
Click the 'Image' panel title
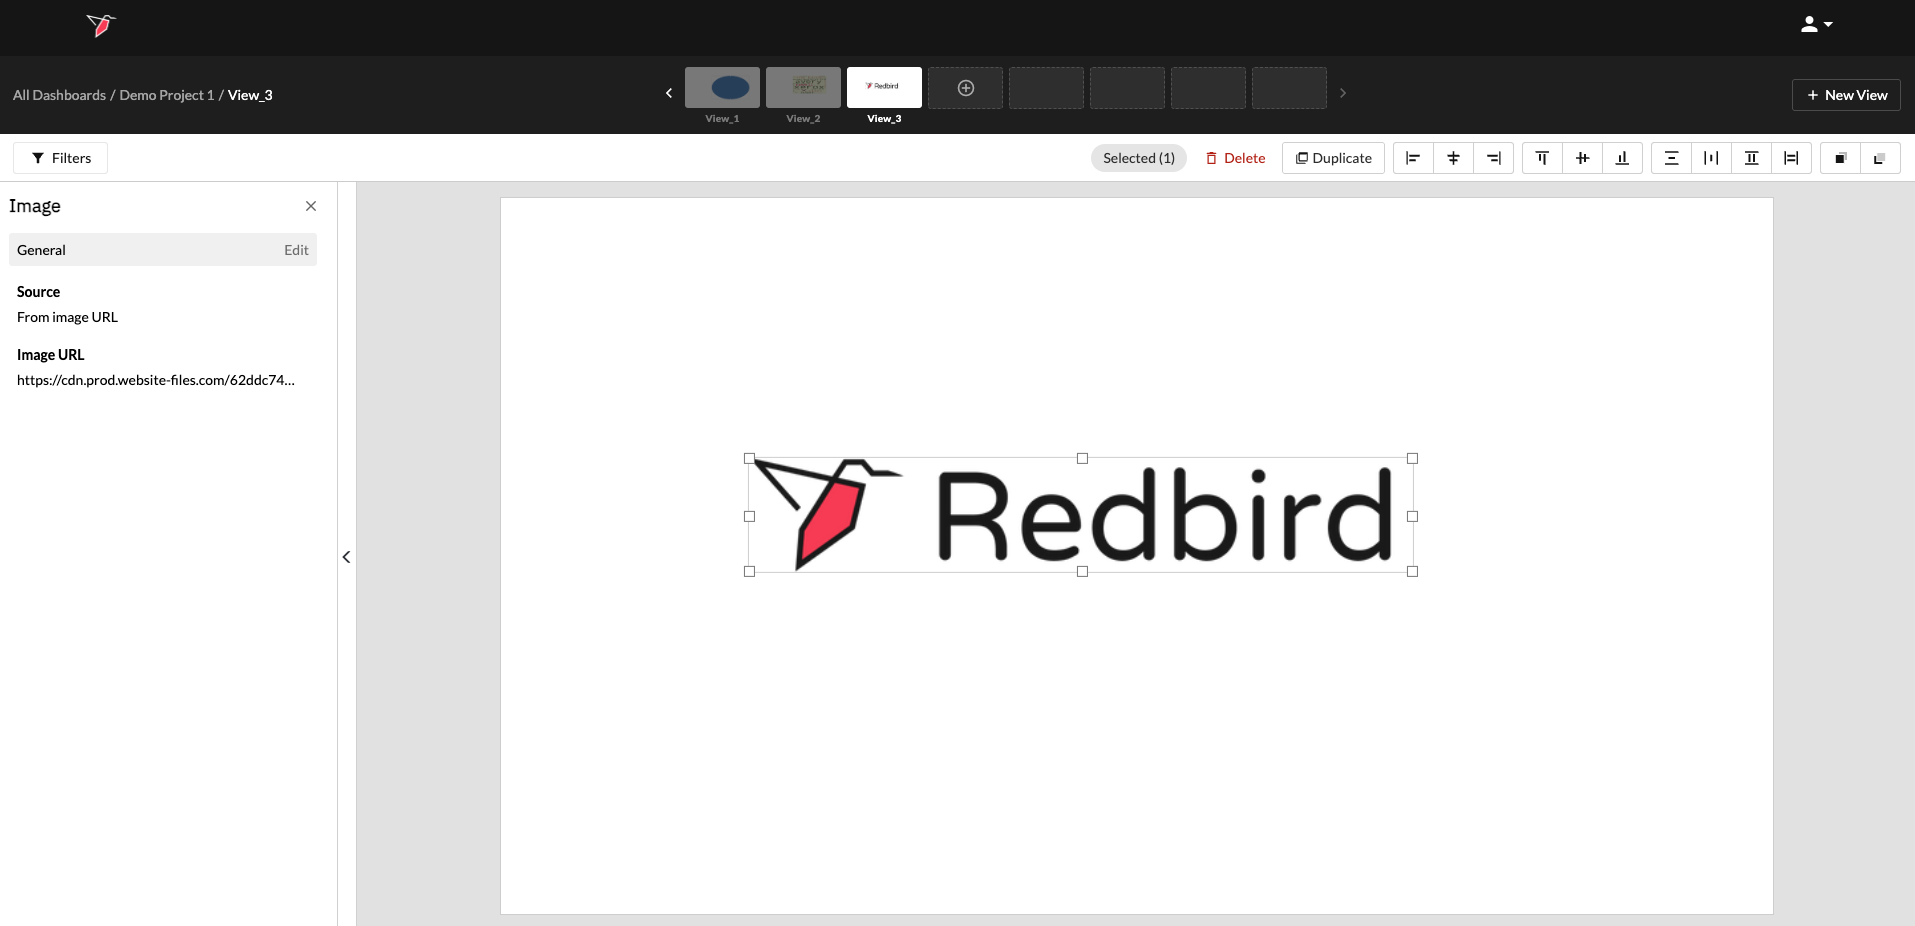coord(35,206)
